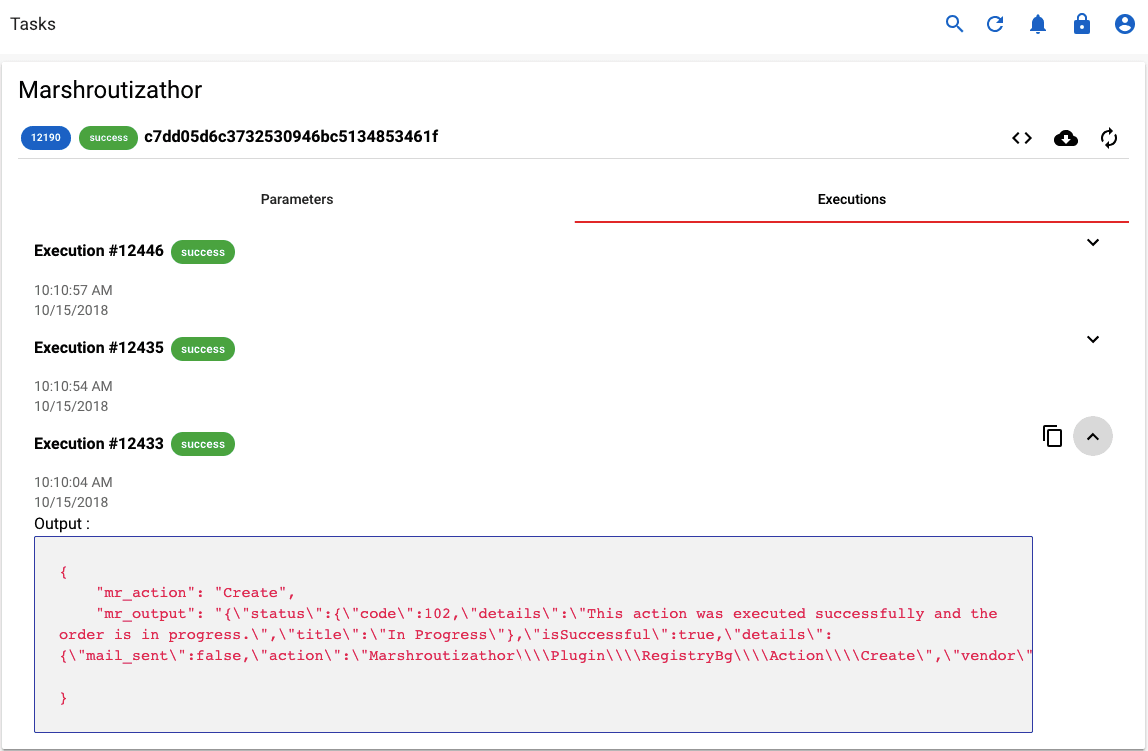This screenshot has width=1148, height=751.
Task: Expand Execution #12446 details
Action: click(x=1093, y=242)
